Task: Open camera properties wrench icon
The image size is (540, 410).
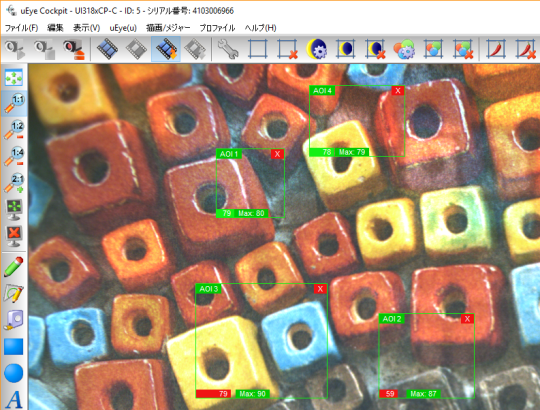Action: pos(228,49)
